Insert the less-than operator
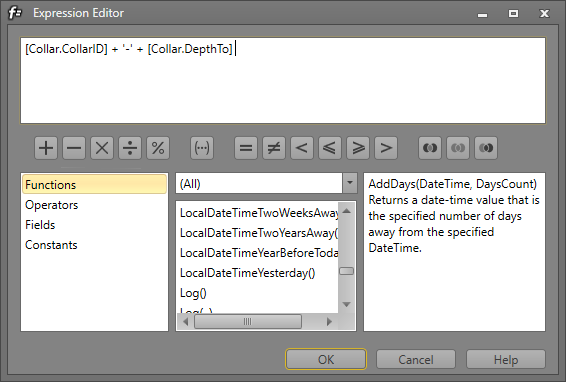 (x=302, y=148)
